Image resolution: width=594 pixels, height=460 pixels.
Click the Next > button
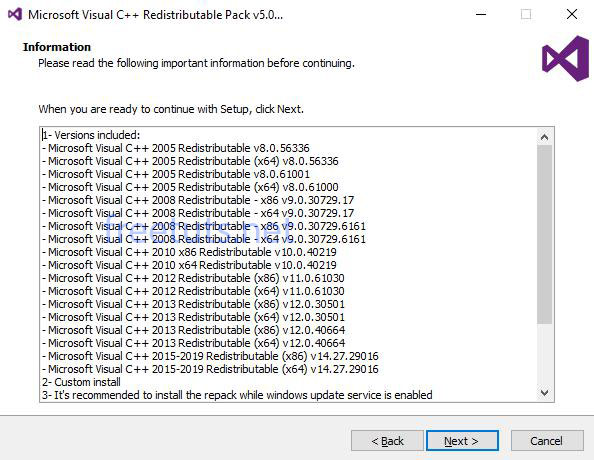[x=462, y=441]
